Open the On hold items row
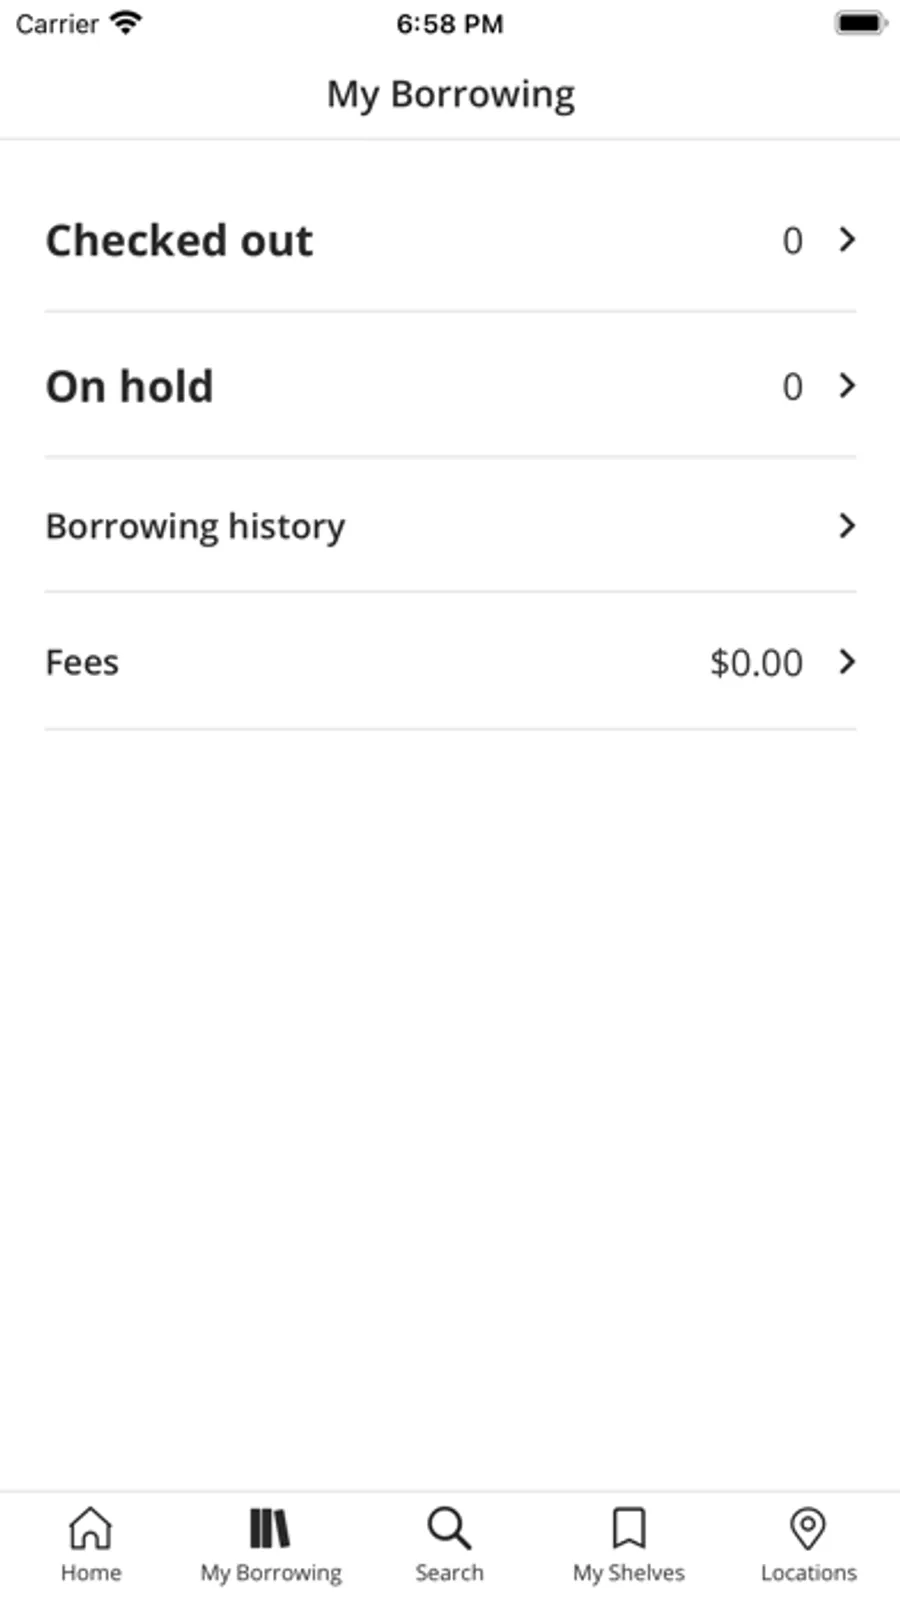The image size is (900, 1598). tap(450, 386)
